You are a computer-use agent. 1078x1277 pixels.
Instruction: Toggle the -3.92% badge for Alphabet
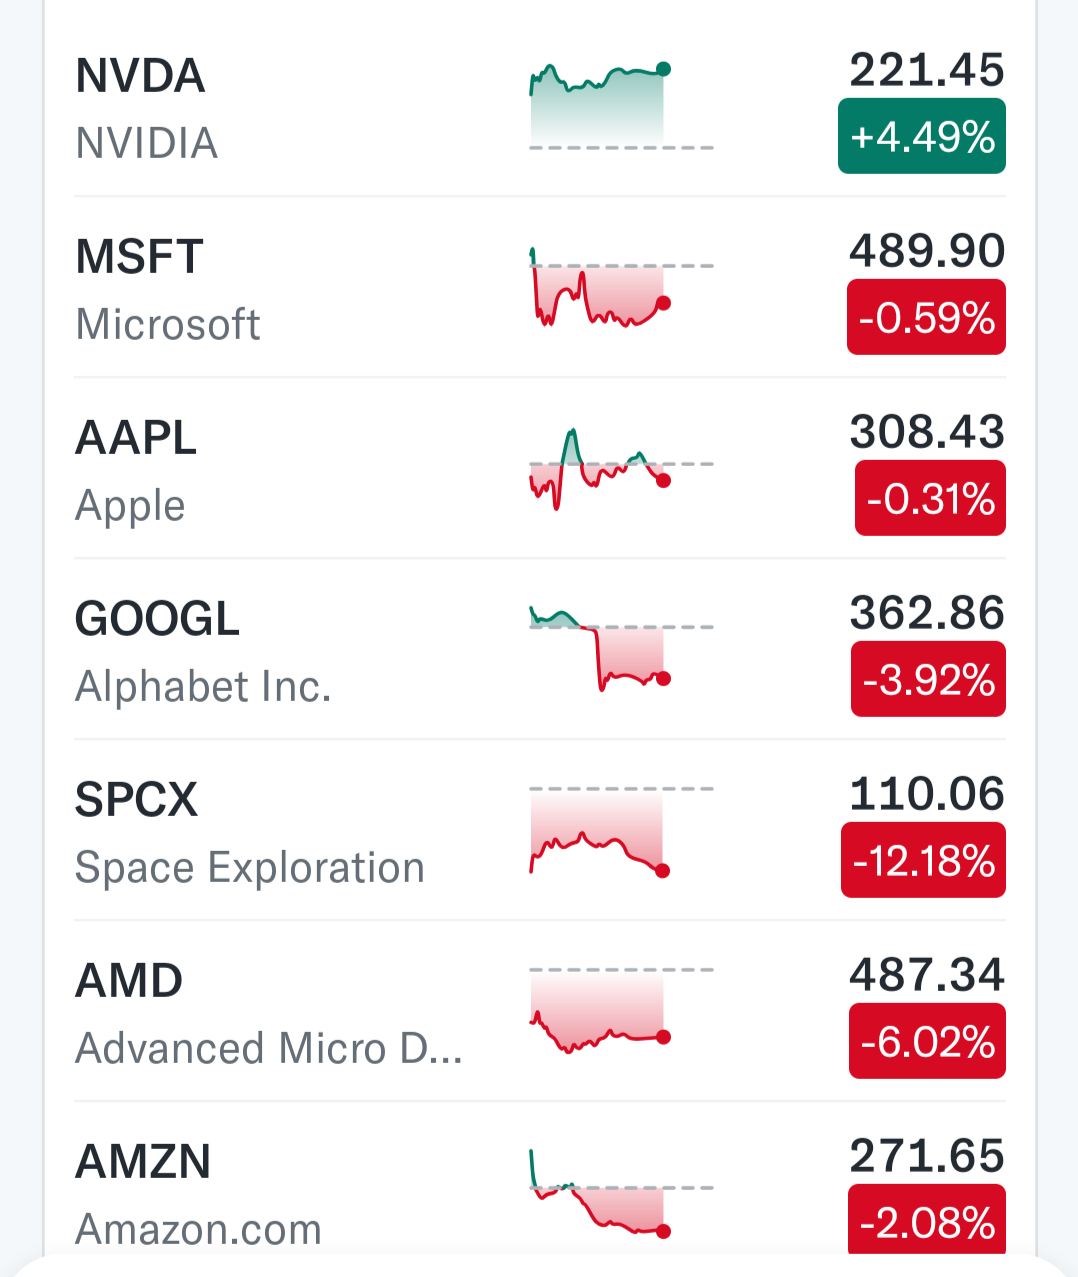click(x=928, y=680)
